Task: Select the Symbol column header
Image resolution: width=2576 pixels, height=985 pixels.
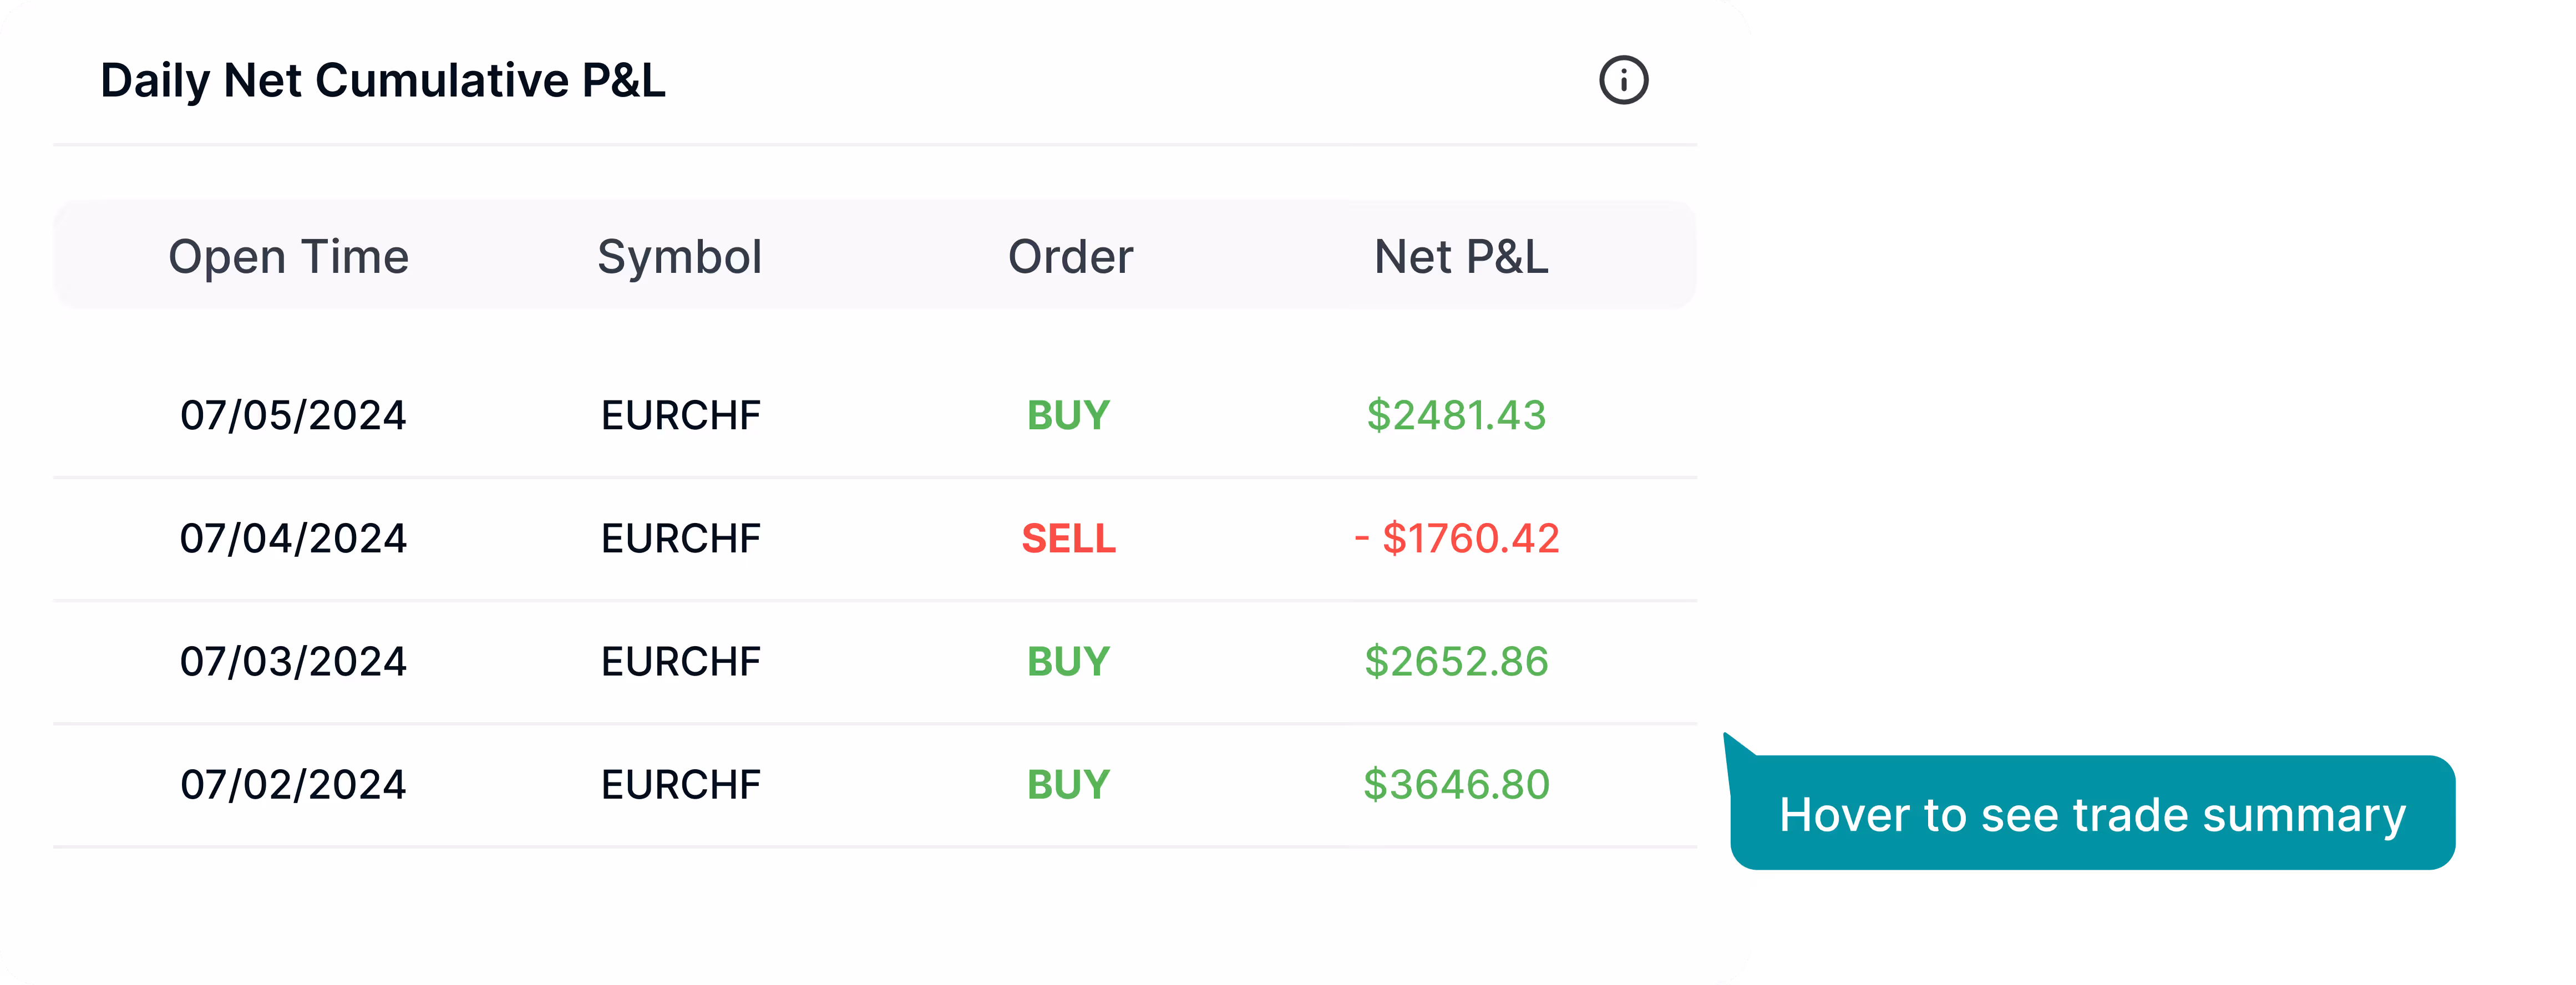Action: [681, 256]
